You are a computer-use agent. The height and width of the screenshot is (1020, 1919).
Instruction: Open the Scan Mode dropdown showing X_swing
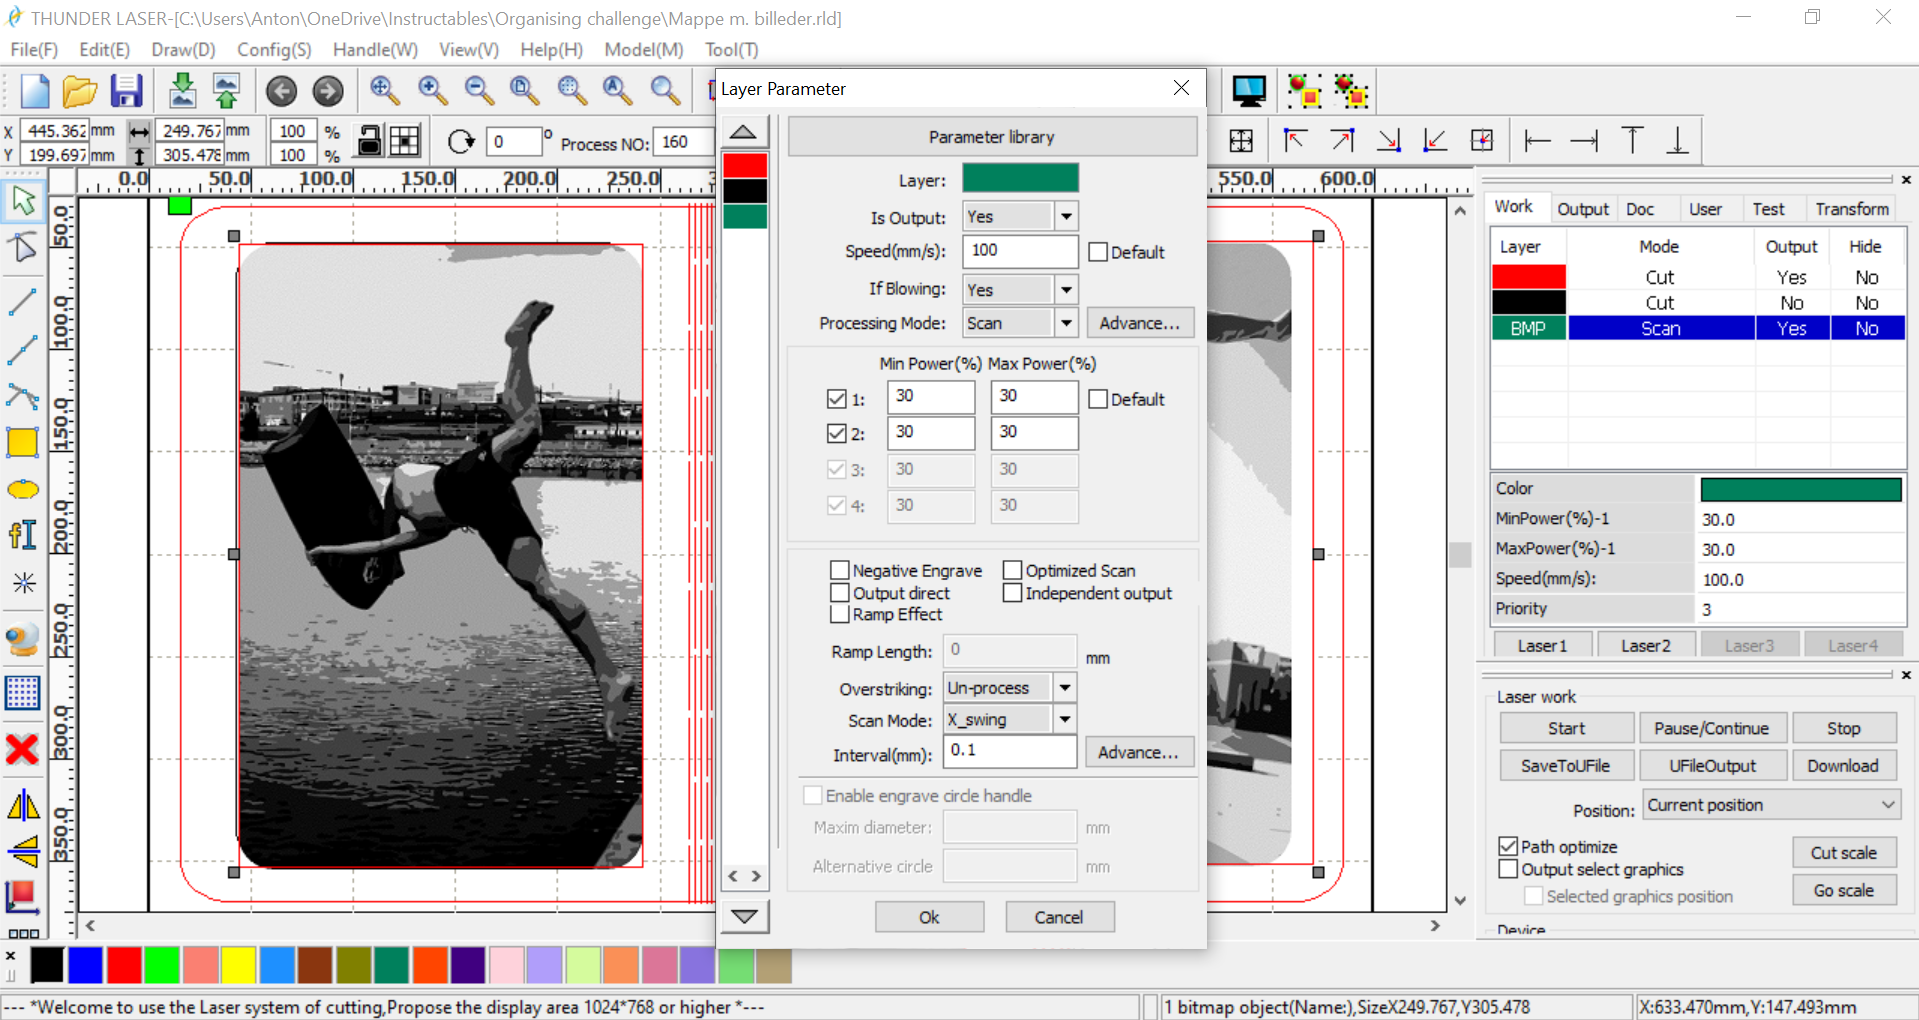coord(1063,719)
